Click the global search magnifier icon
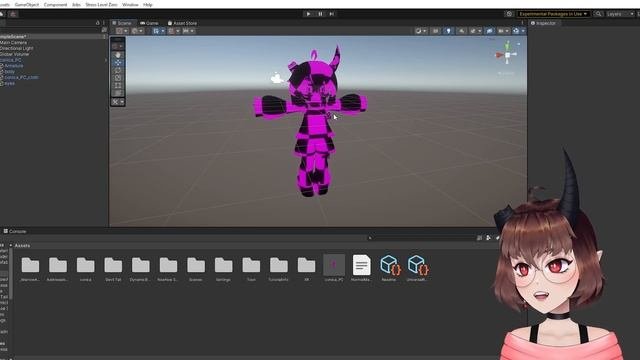The image size is (640, 360). [x=598, y=14]
